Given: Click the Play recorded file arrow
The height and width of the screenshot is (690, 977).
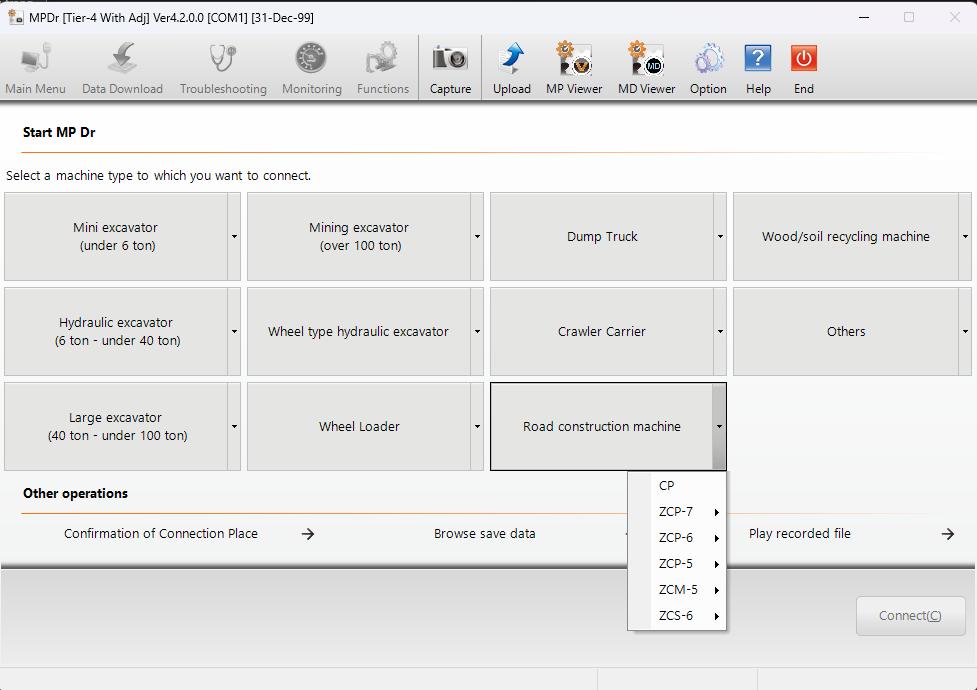Looking at the screenshot, I should pyautogui.click(x=947, y=534).
